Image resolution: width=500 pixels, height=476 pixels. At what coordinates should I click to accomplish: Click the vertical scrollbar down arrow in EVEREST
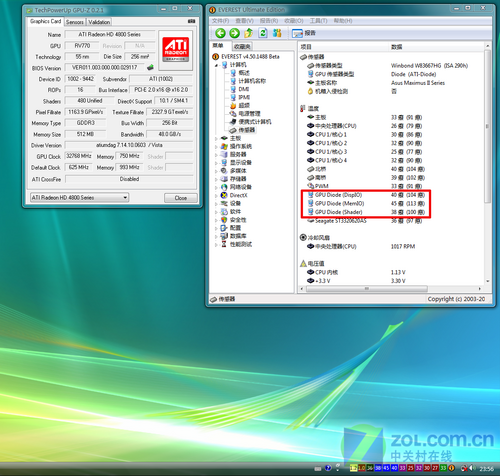[x=488, y=281]
